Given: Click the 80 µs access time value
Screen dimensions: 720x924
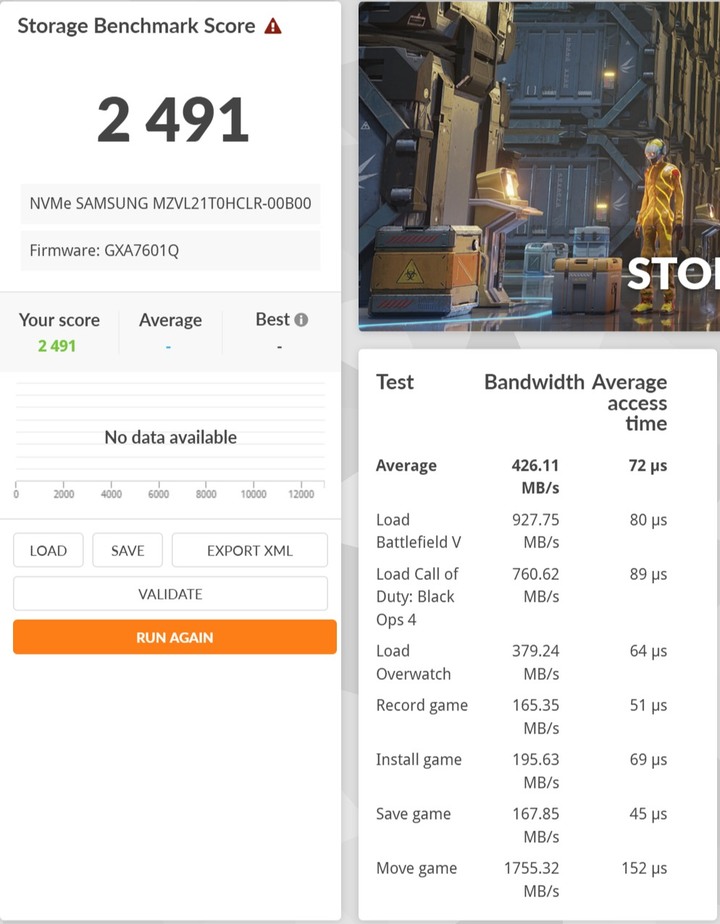Looking at the screenshot, I should (648, 520).
